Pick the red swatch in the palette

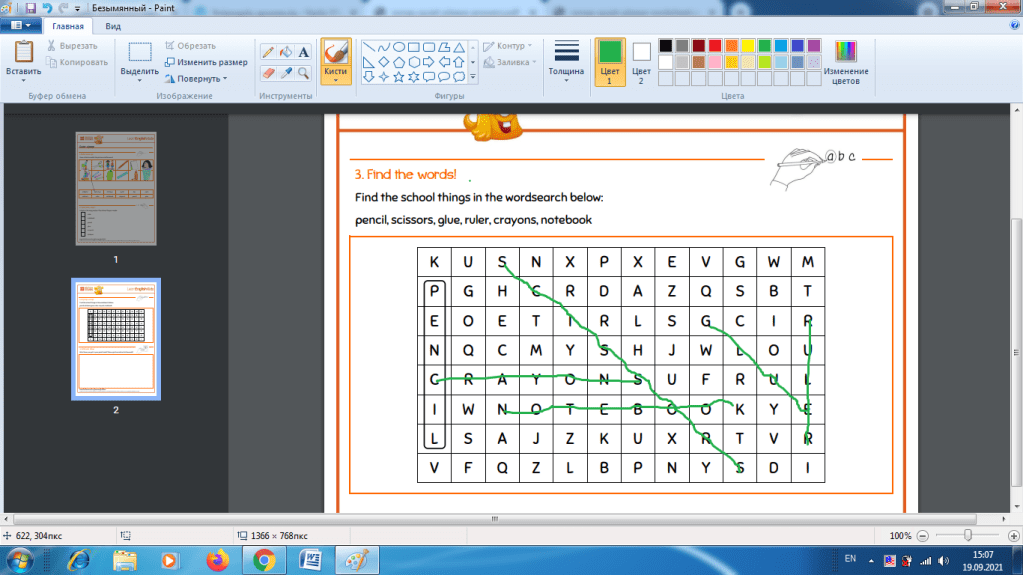(714, 46)
